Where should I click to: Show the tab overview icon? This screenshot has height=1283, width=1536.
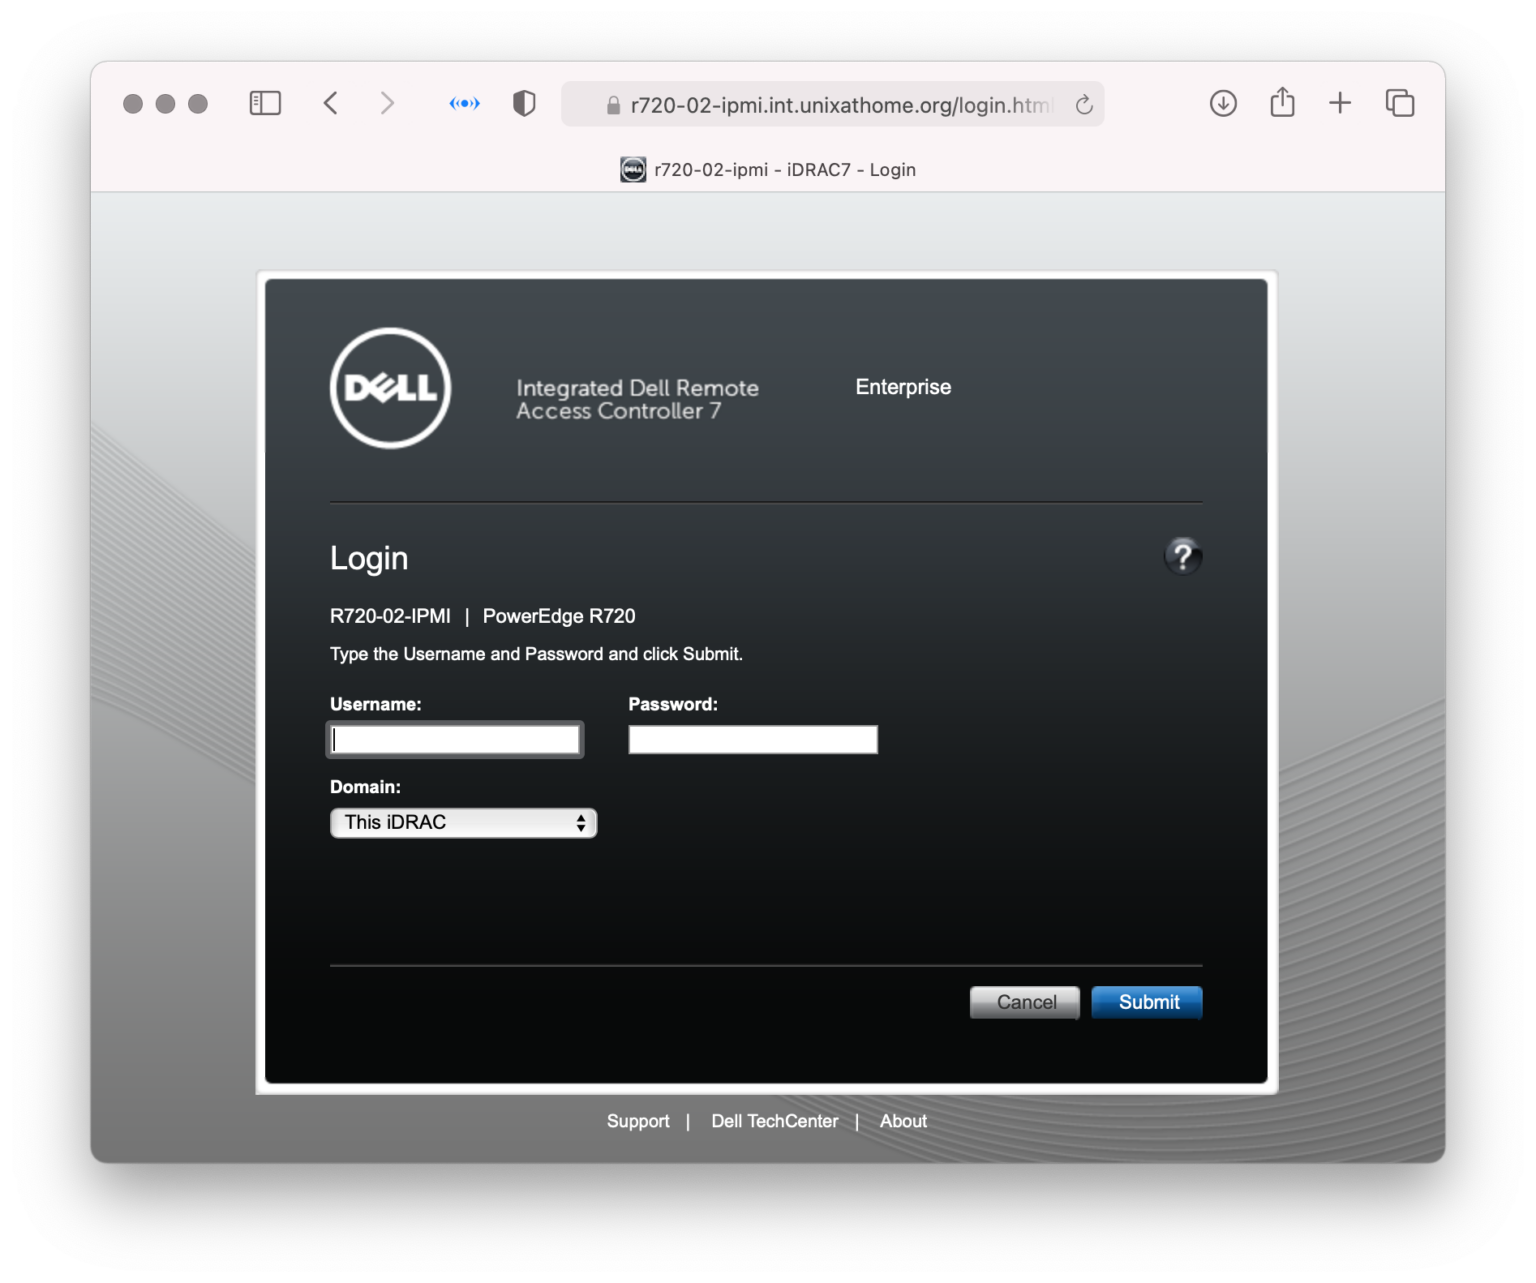tap(1400, 103)
